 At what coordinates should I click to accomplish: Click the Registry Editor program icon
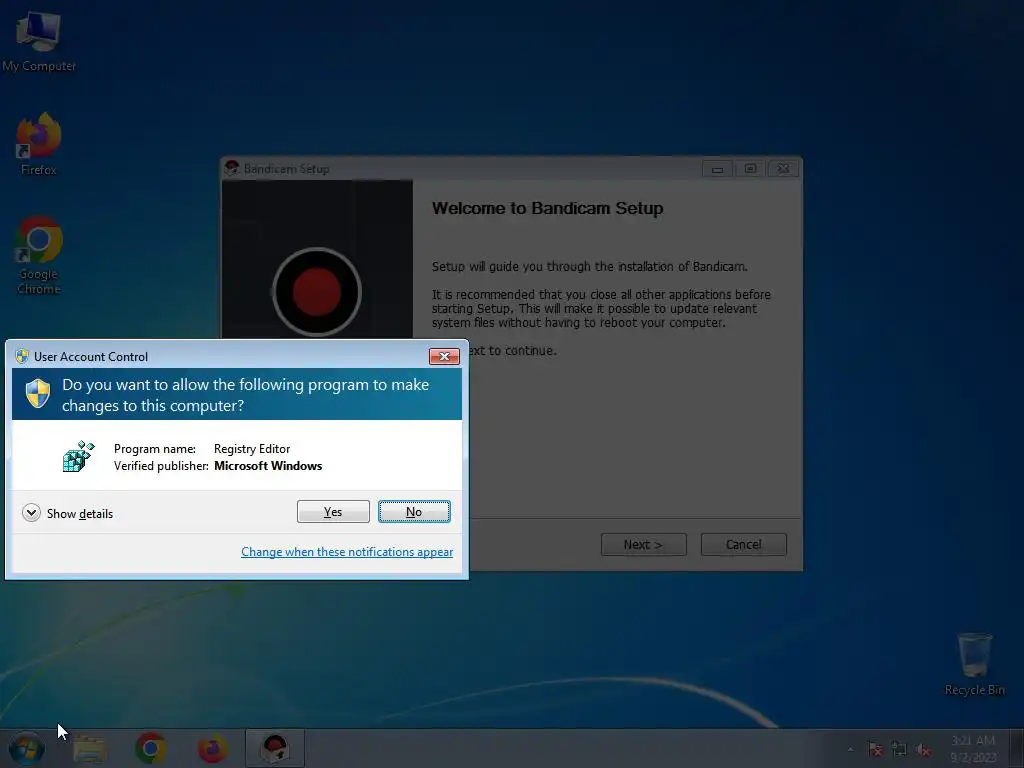78,456
